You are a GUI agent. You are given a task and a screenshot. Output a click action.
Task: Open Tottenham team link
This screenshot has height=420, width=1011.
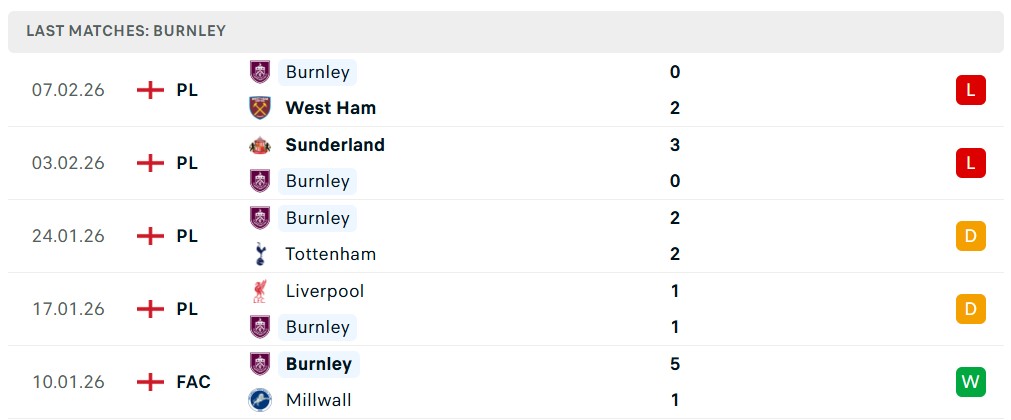[x=330, y=254]
